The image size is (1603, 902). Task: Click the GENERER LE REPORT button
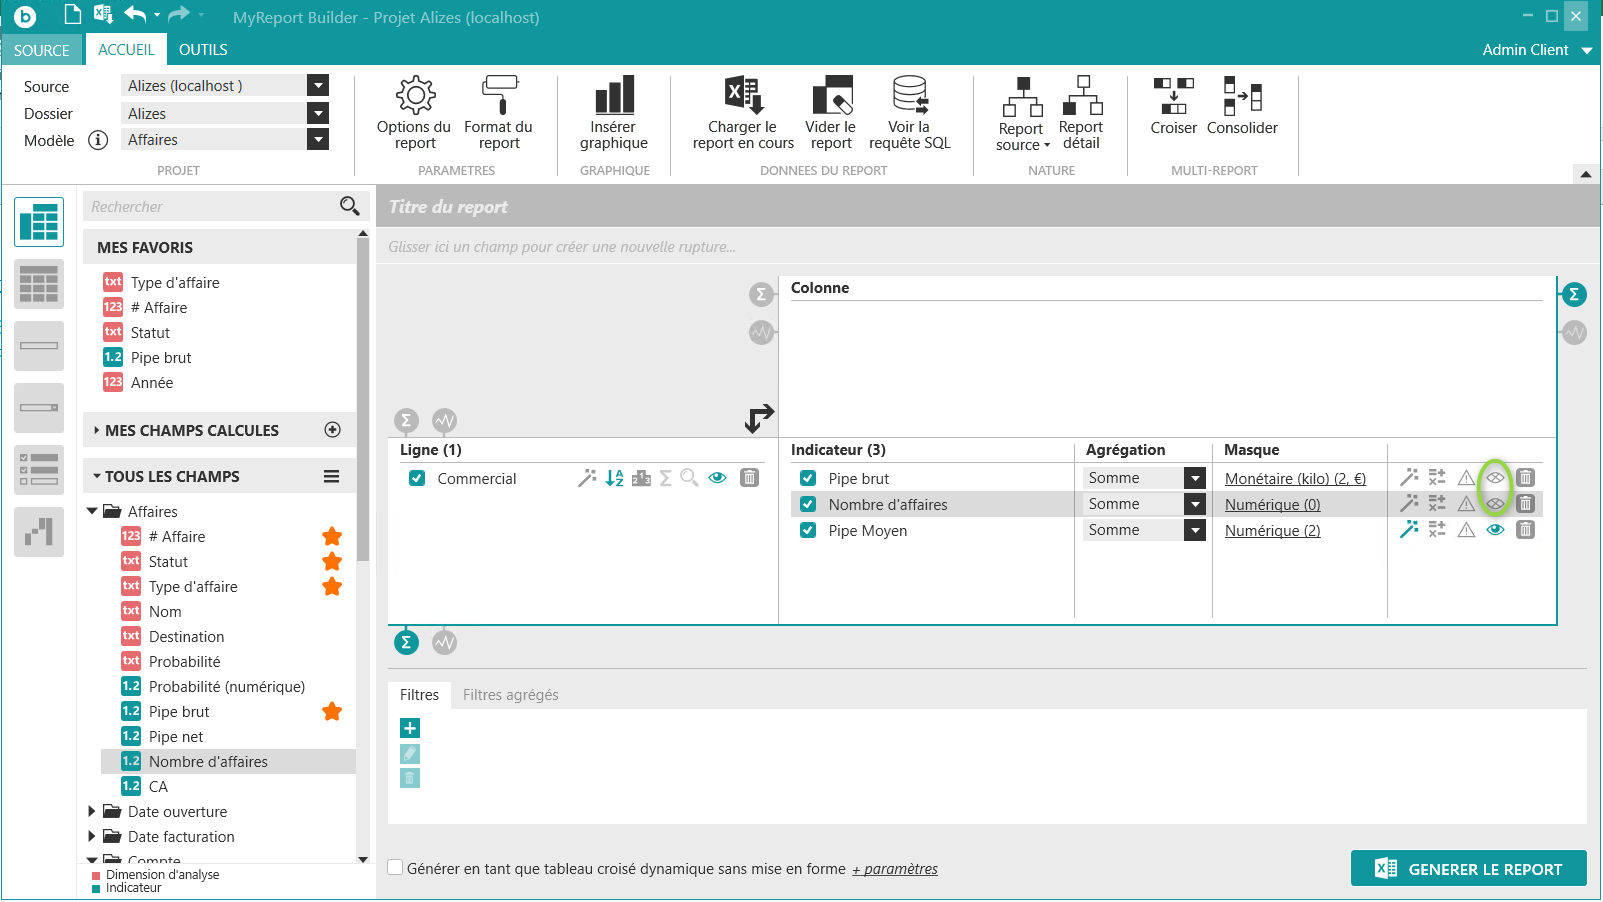tap(1468, 868)
